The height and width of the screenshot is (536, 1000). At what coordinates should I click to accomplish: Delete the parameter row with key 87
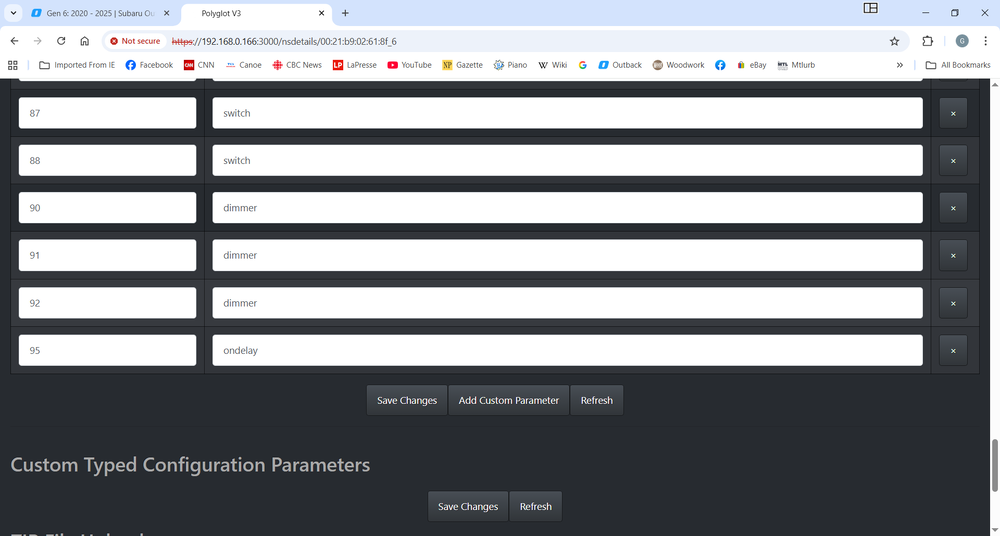pos(952,113)
